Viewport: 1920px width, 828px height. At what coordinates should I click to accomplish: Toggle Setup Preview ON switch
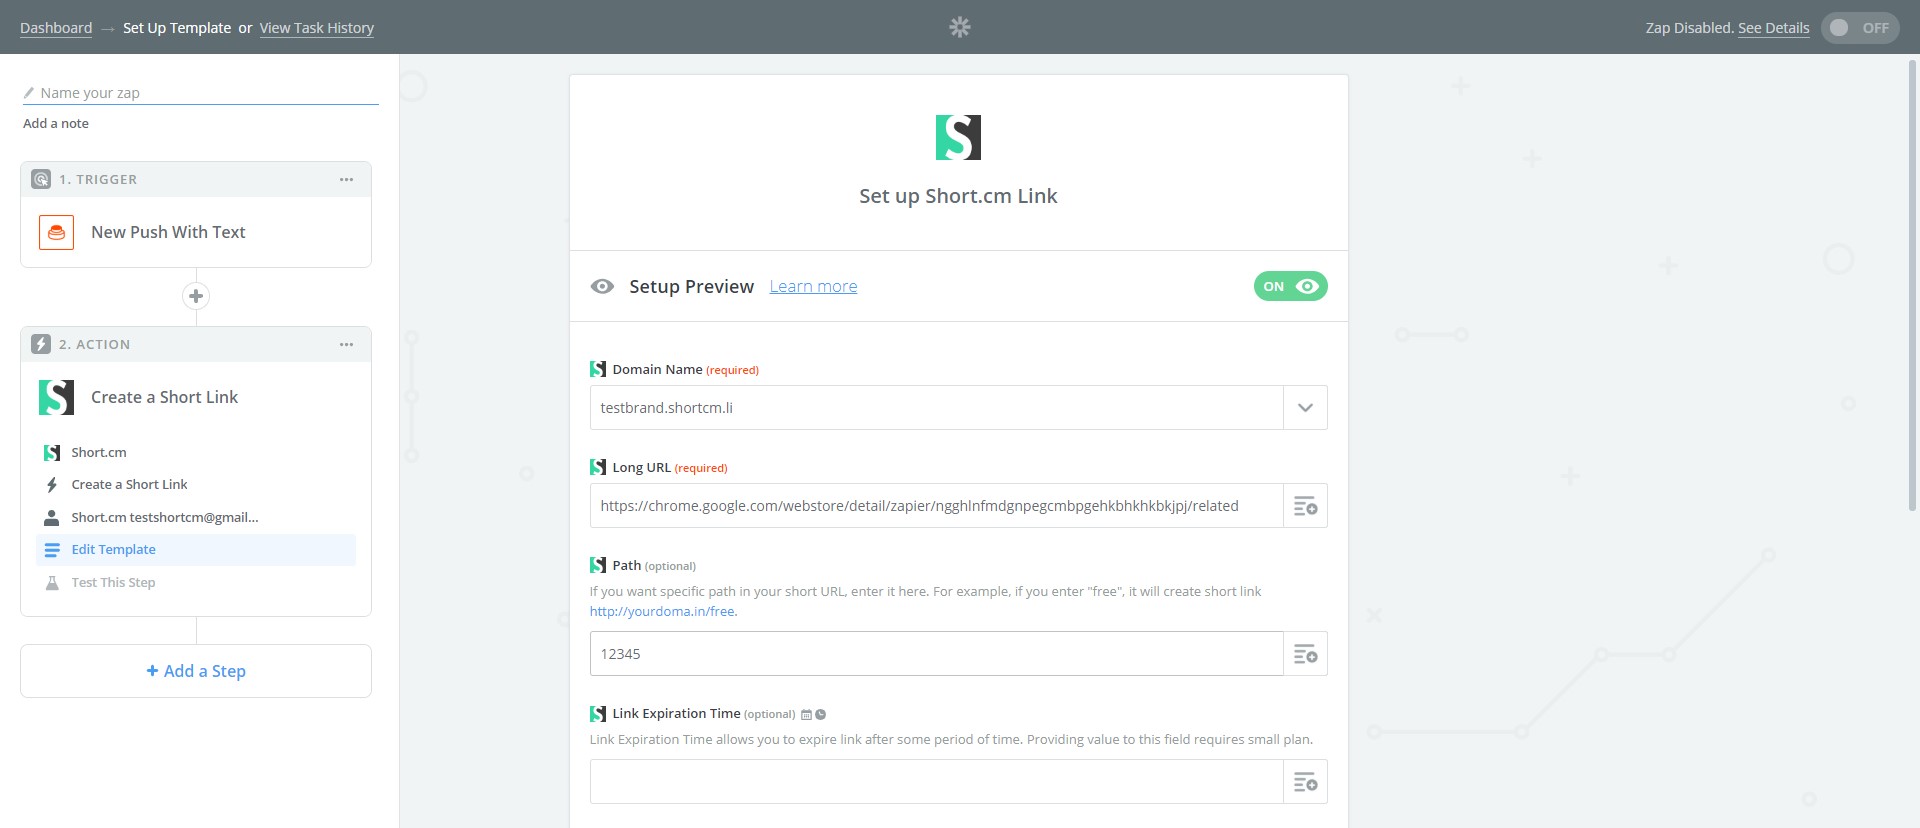[x=1290, y=286]
